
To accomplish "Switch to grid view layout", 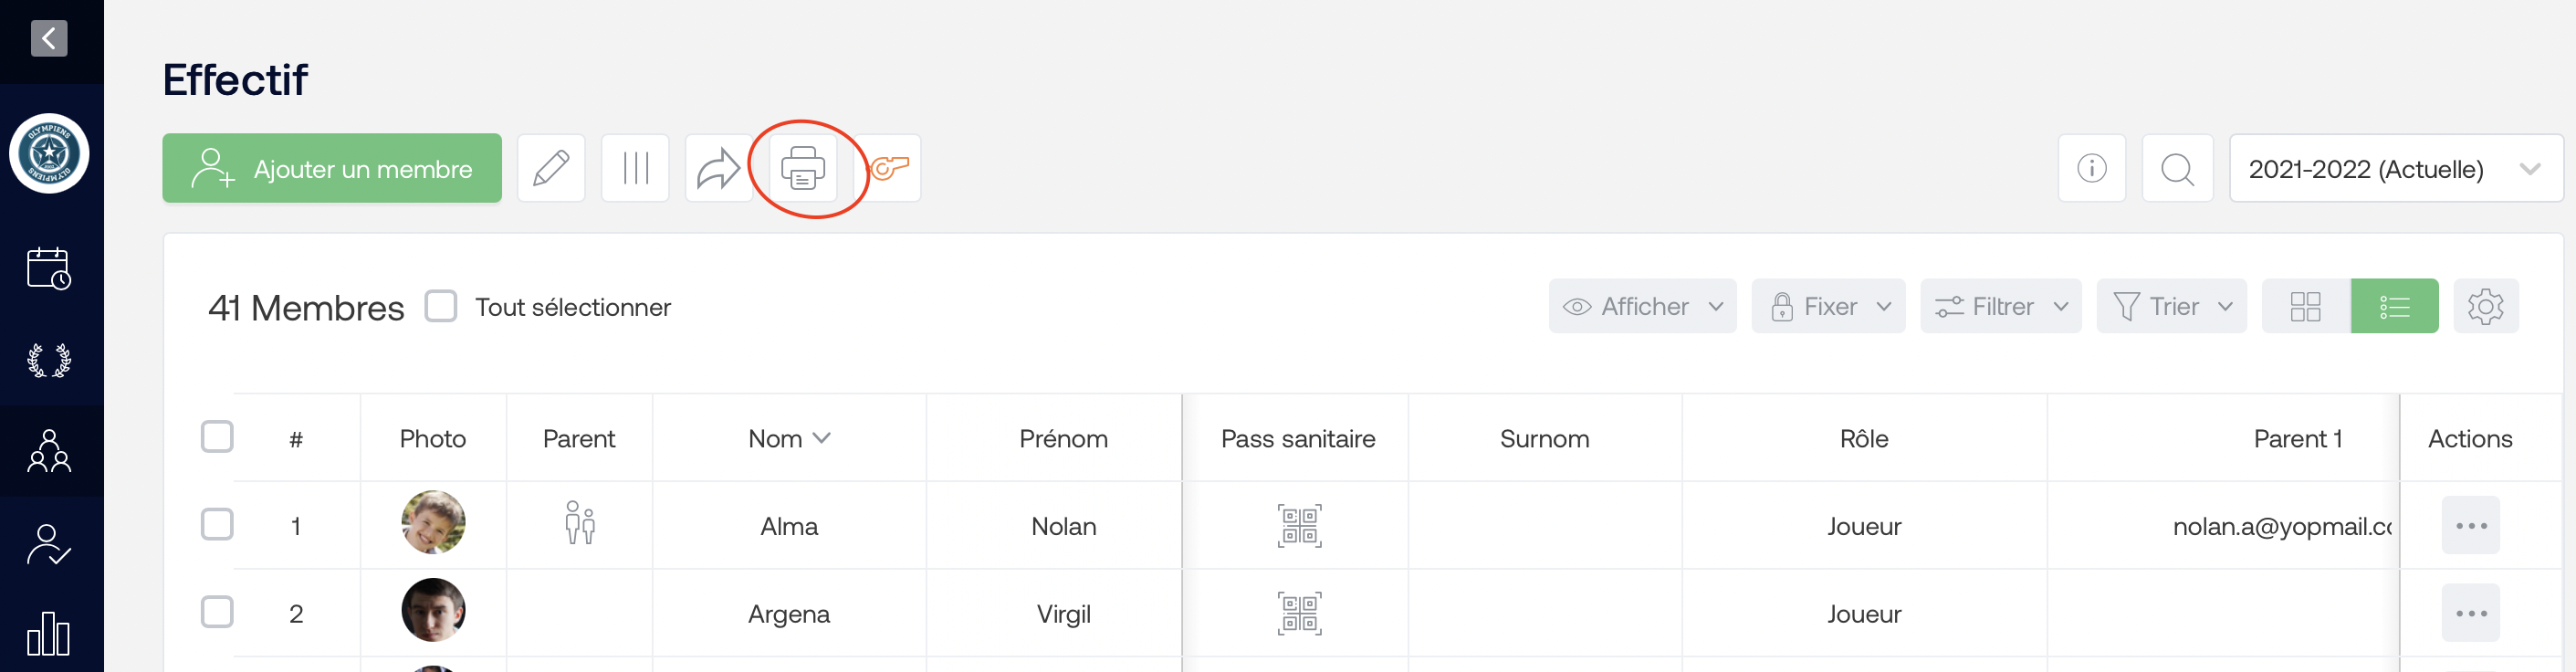I will [x=2305, y=306].
